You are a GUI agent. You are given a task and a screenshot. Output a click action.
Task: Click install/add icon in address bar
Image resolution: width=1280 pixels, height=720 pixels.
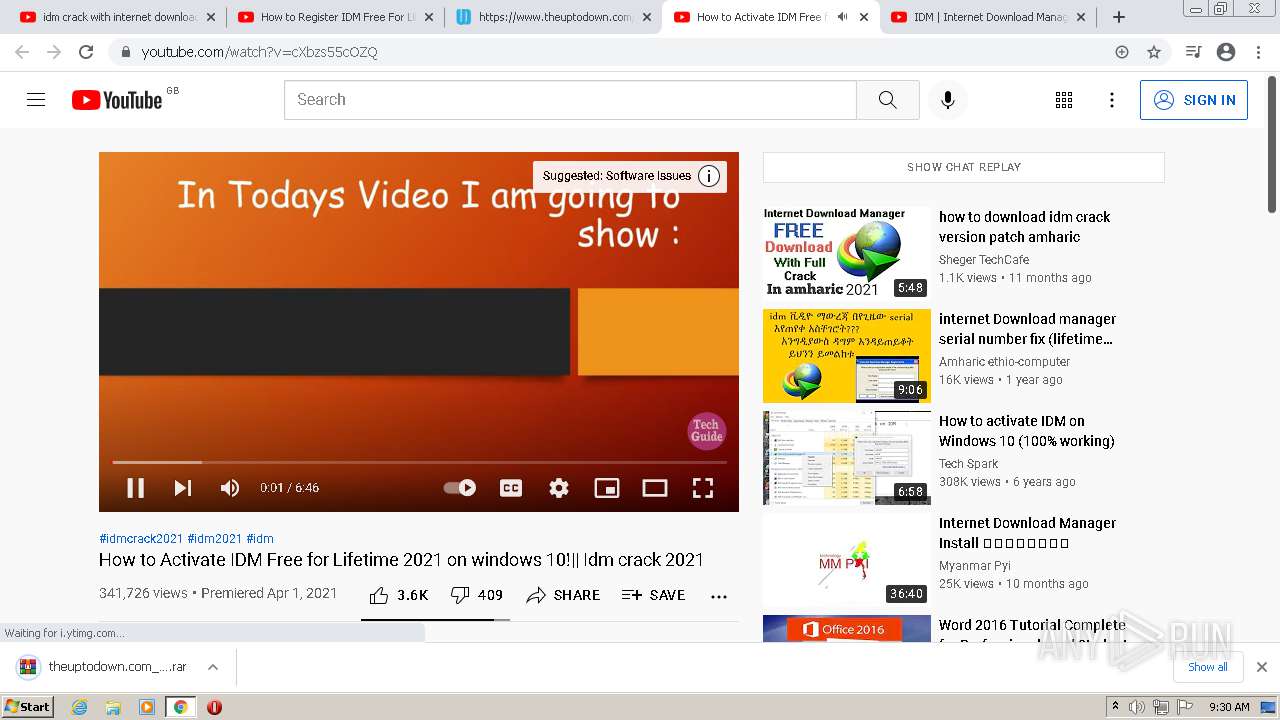[1122, 52]
